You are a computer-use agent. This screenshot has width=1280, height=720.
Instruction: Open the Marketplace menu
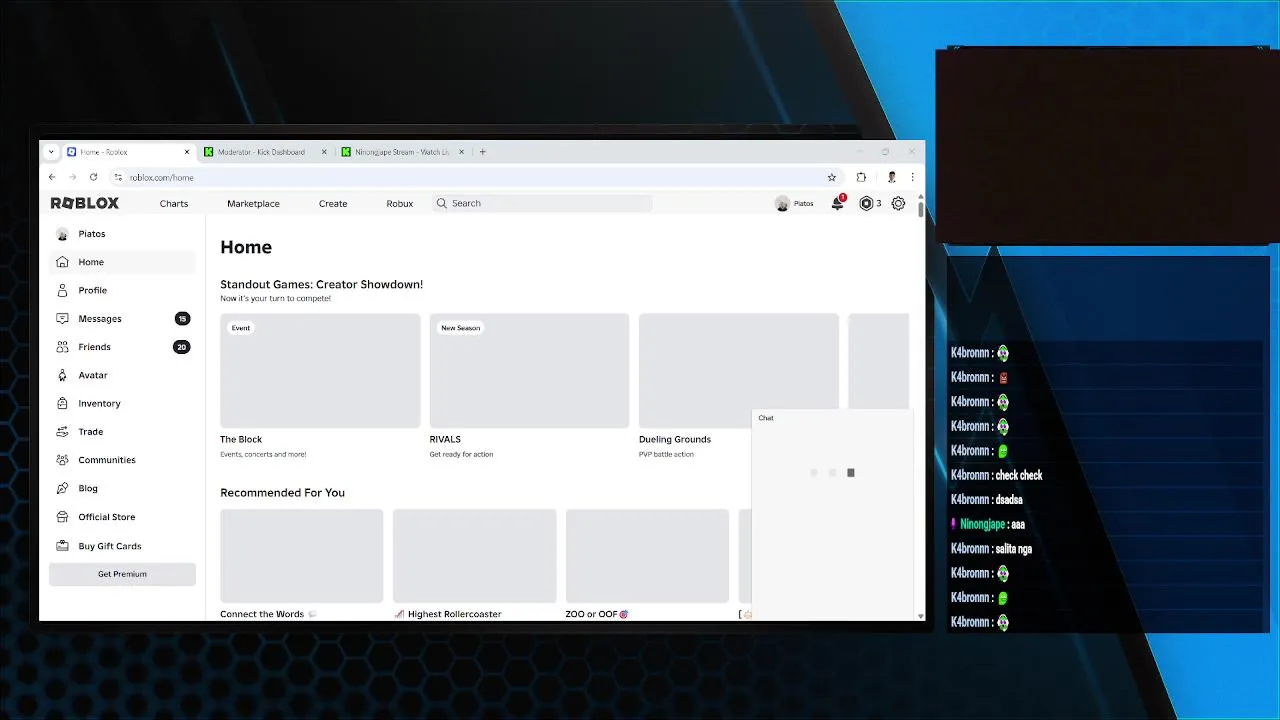(253, 203)
